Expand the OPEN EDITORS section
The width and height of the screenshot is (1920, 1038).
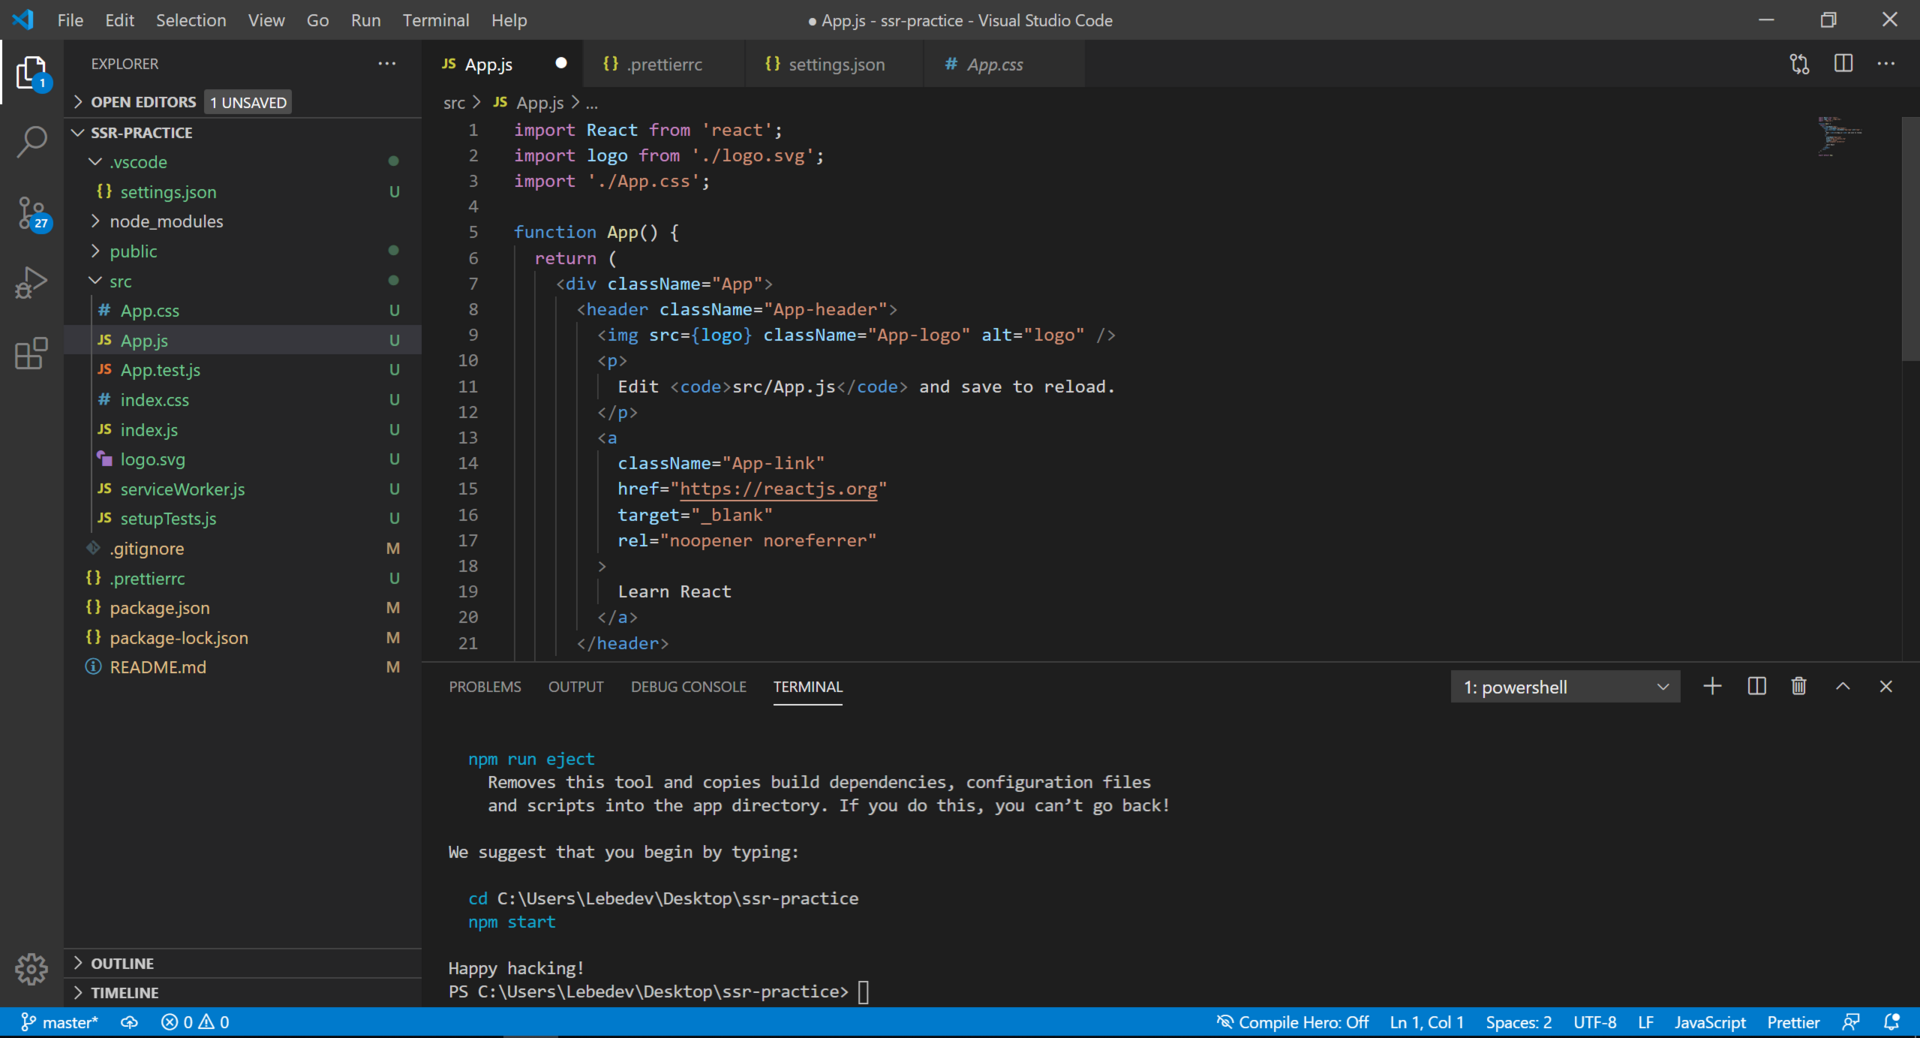[243, 102]
